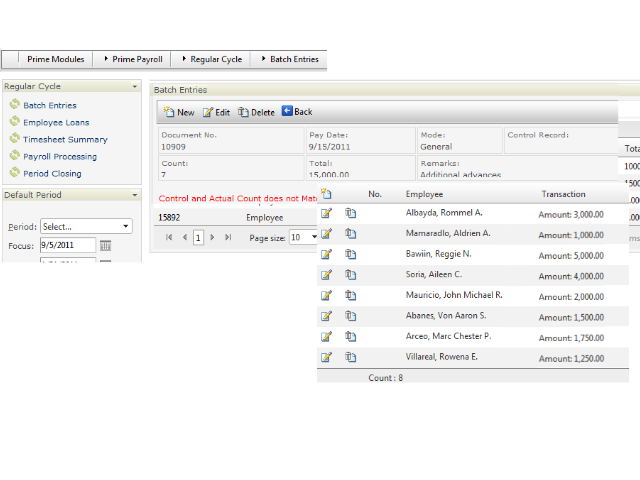Click the Edit toolbar button
The image size is (640, 480).
tap(216, 112)
